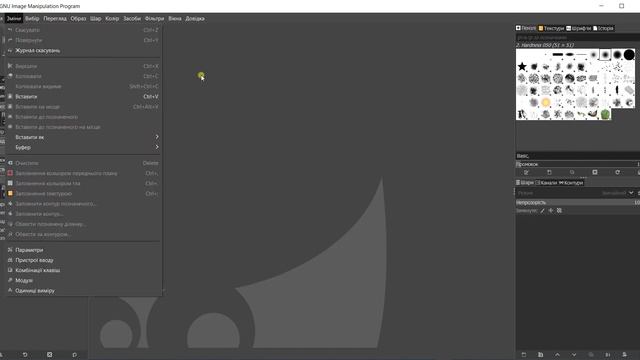Choose the Одиниці виміру menu entry
640x360 pixels.
tap(83, 291)
